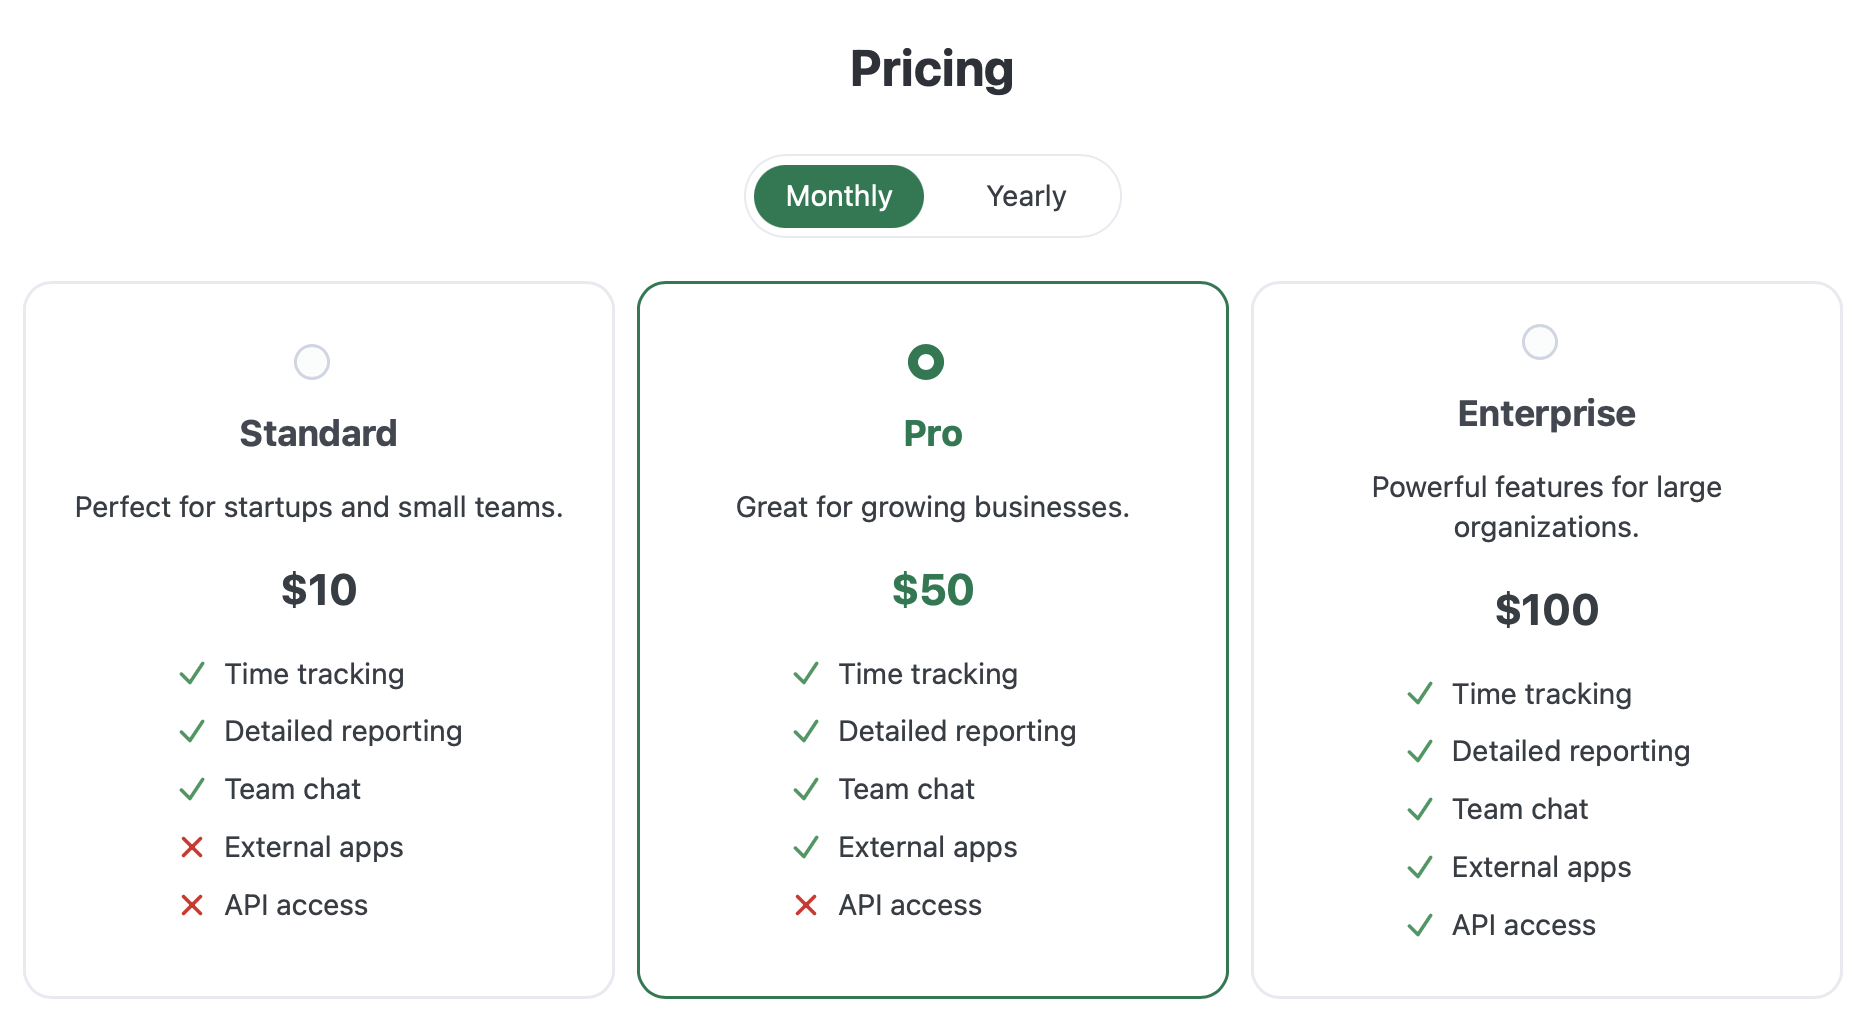Click the red X beside Pro's API access

806,905
